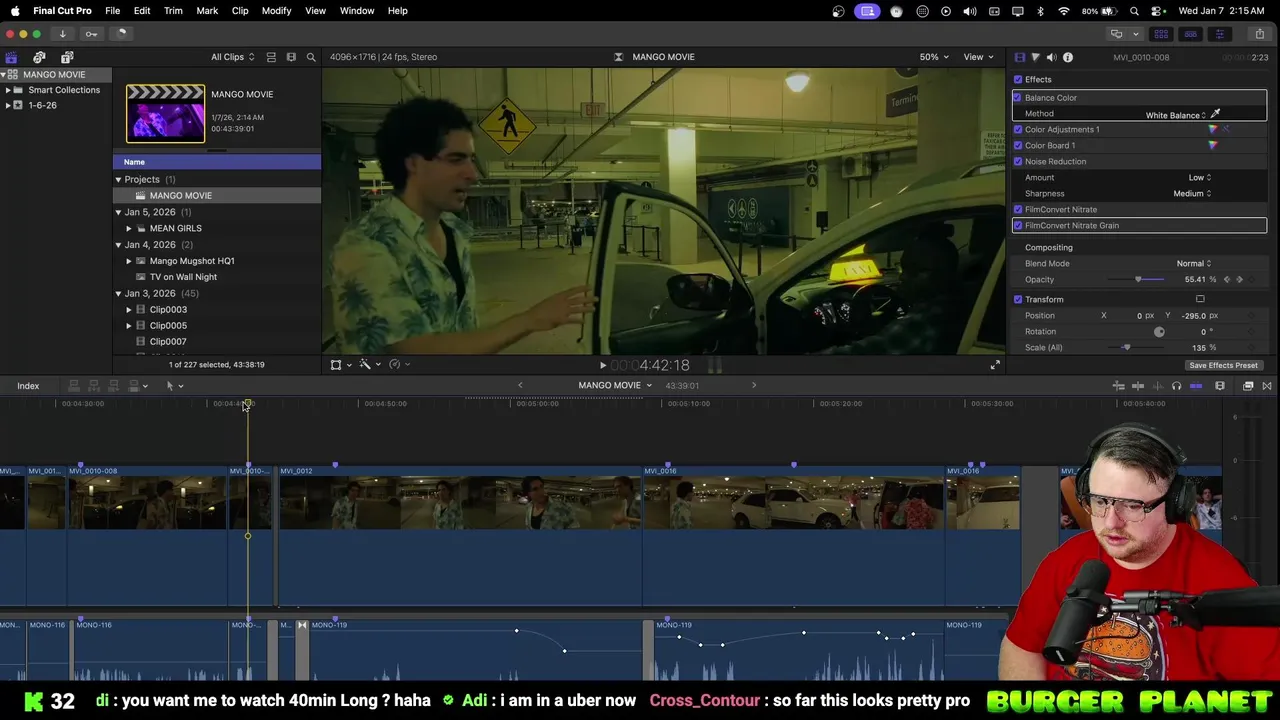Viewport: 1280px width, 720px height.
Task: Open the keyword editor key icon
Action: tap(91, 33)
